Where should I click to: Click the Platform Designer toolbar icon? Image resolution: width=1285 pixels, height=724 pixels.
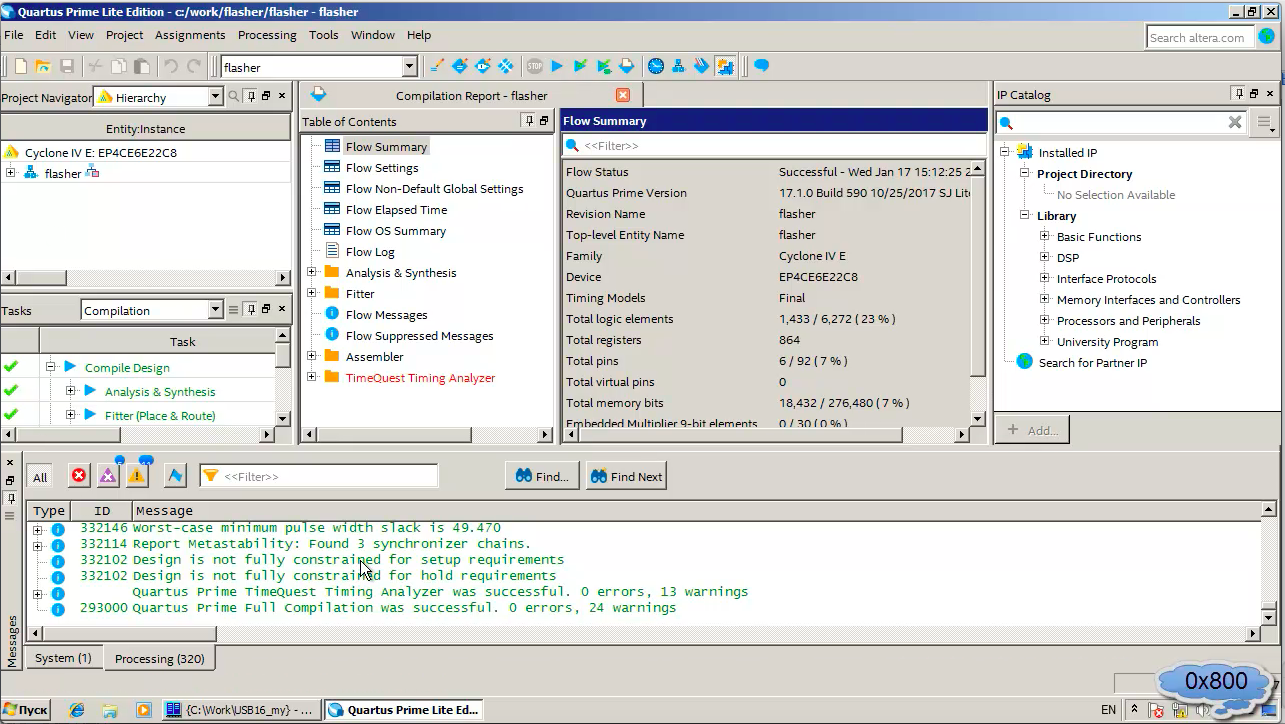pos(725,67)
